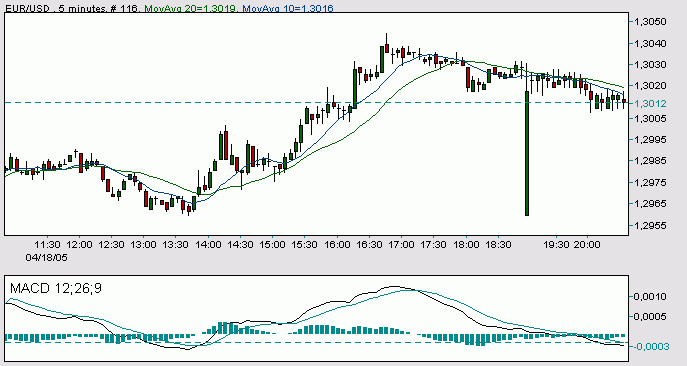Click the 1,3050 price axis label
The width and height of the screenshot is (687, 366).
click(650, 22)
